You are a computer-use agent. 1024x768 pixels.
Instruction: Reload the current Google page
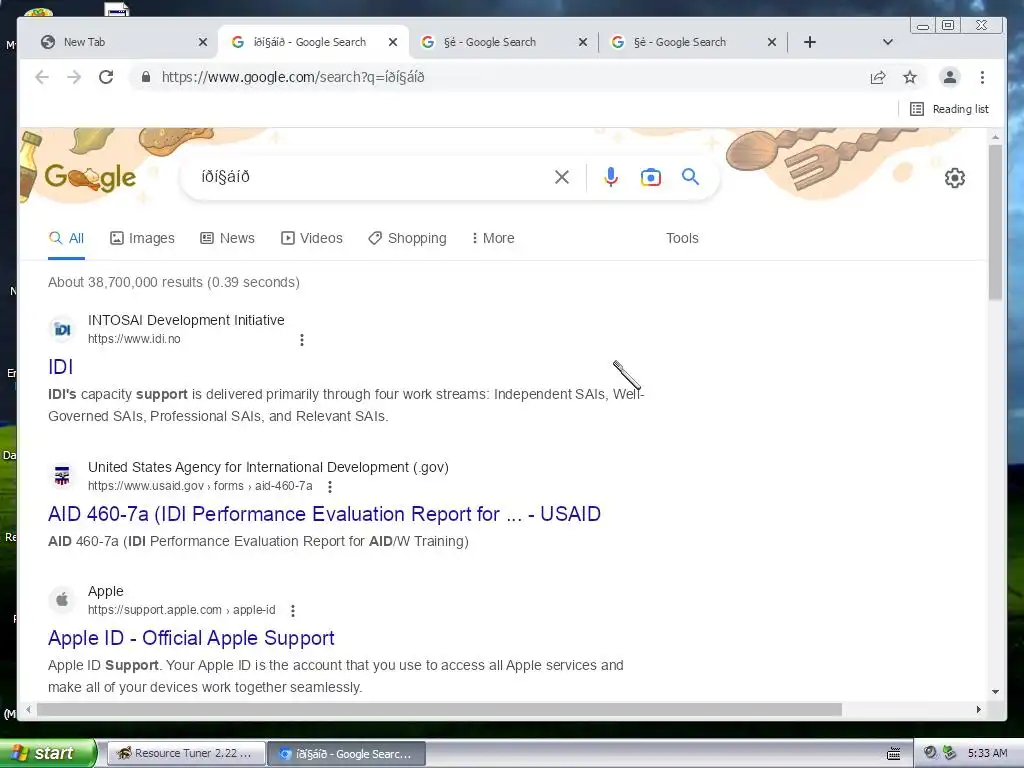tap(106, 77)
